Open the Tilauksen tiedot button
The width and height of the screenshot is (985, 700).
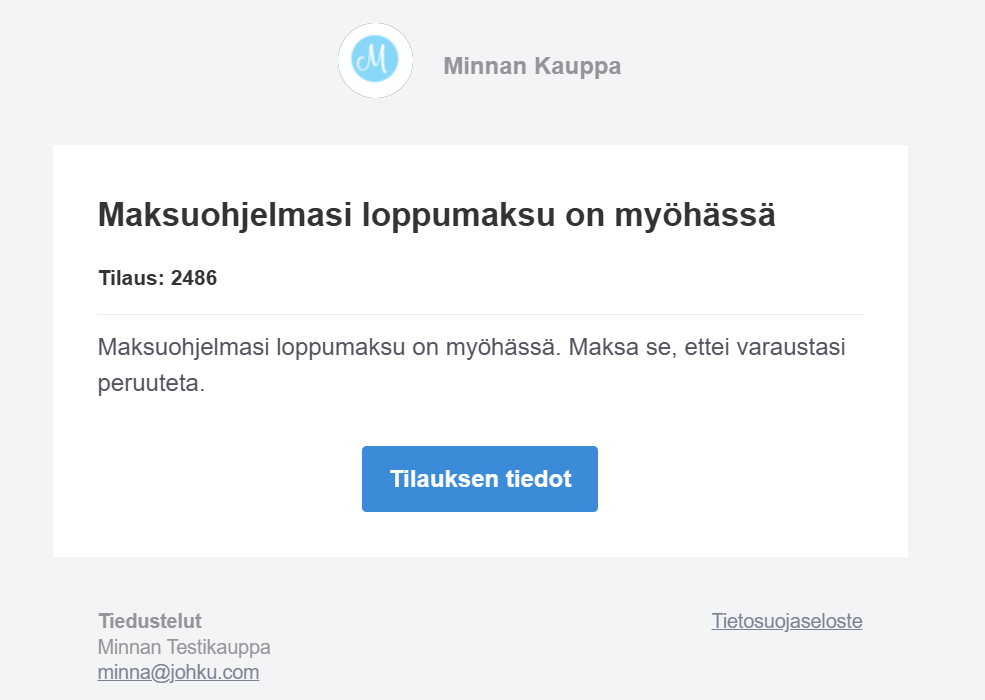point(480,479)
